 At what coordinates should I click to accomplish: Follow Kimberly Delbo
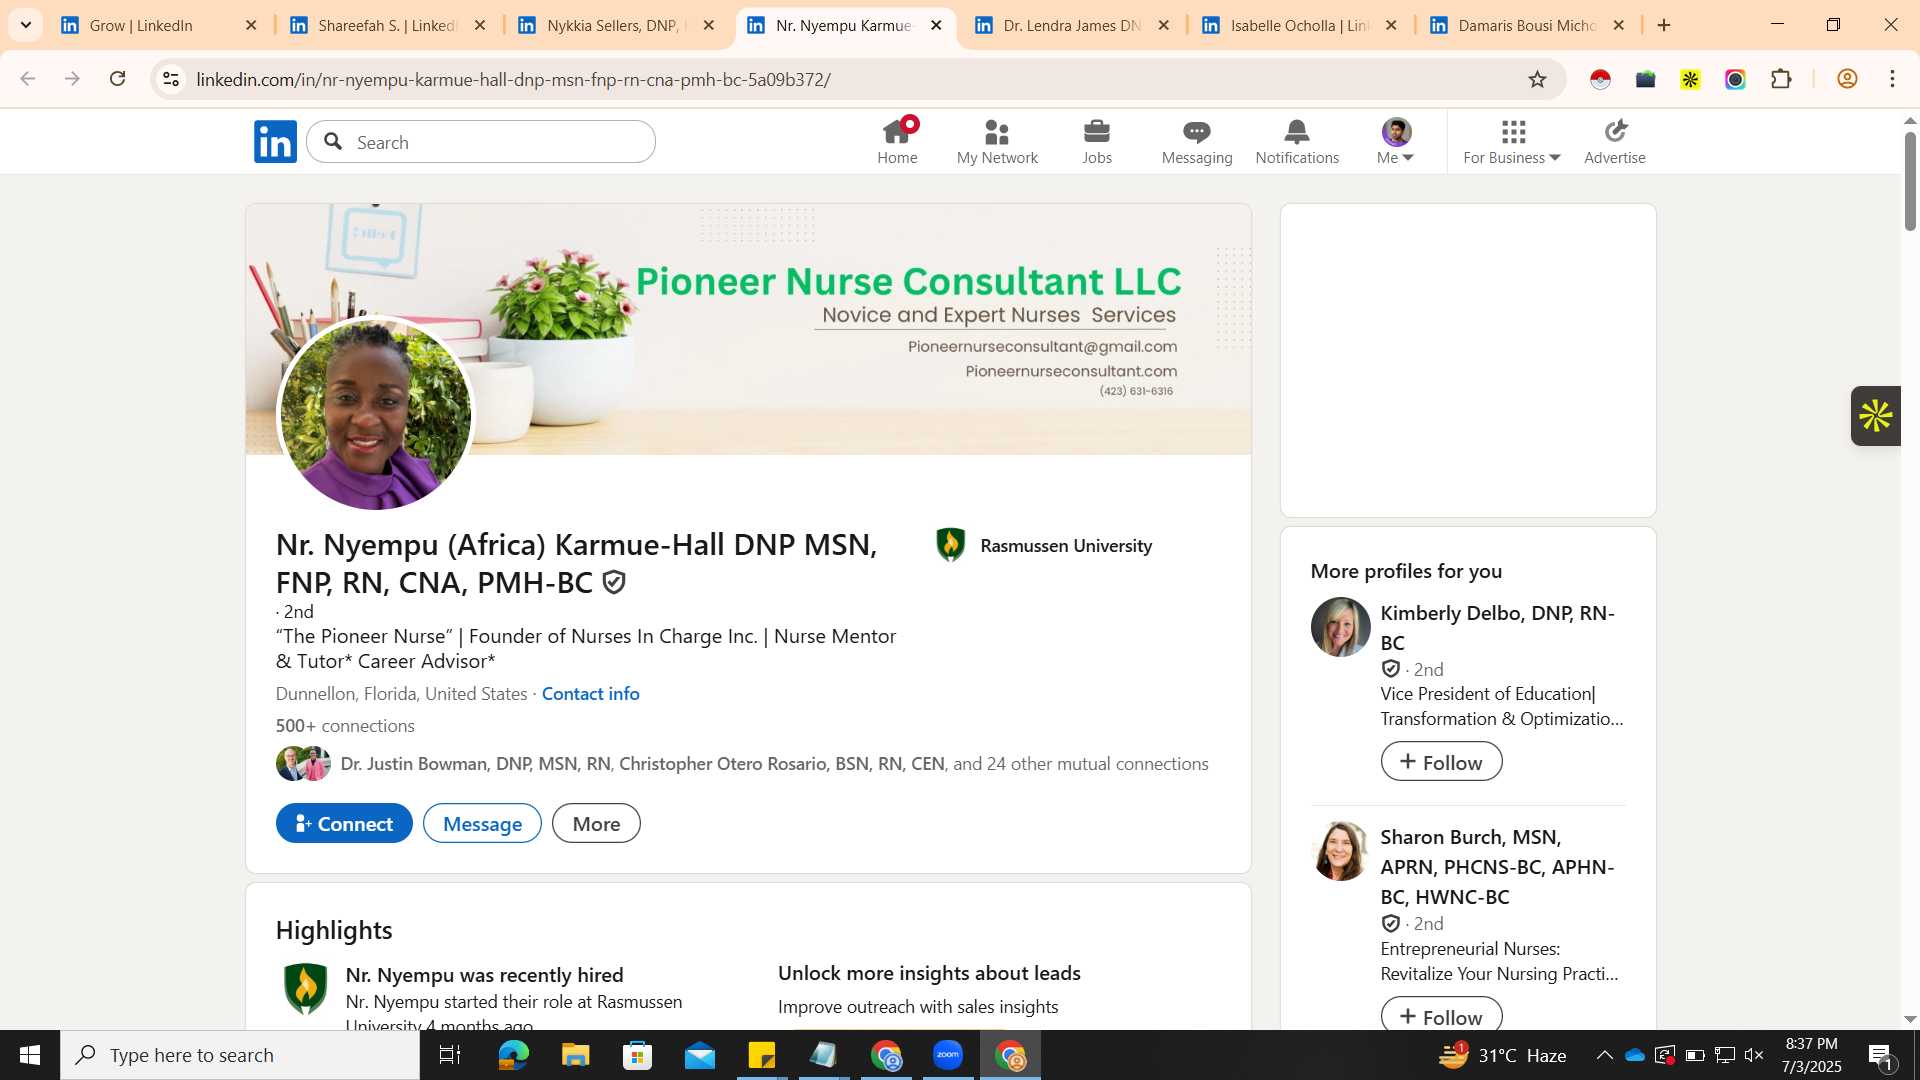click(x=1441, y=762)
